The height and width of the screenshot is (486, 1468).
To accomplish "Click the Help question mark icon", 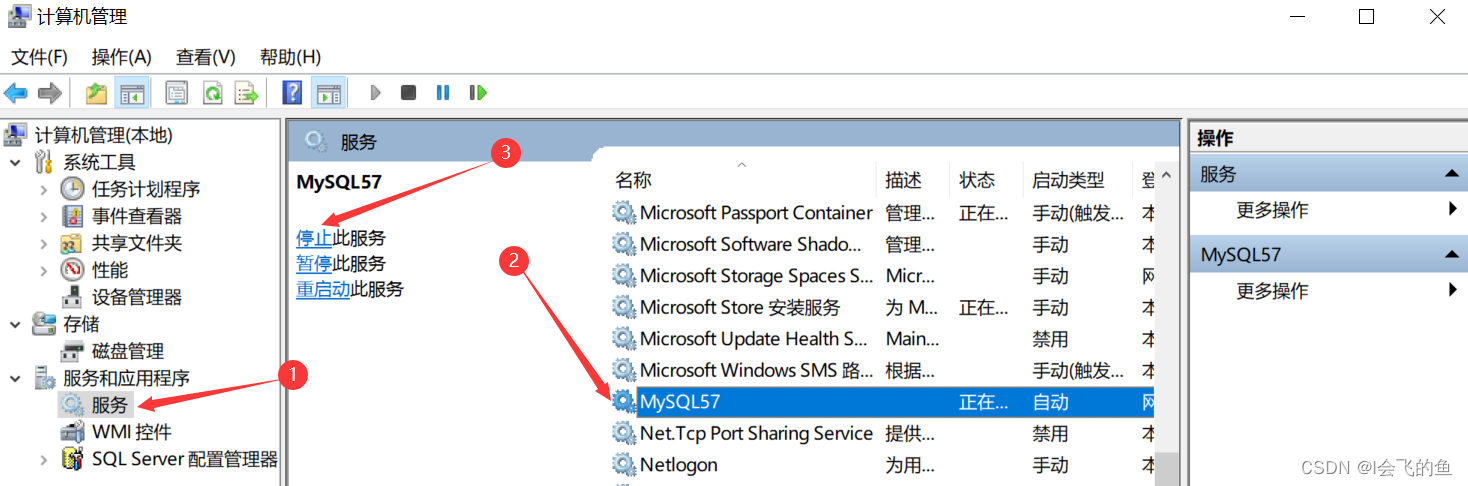I will [292, 93].
